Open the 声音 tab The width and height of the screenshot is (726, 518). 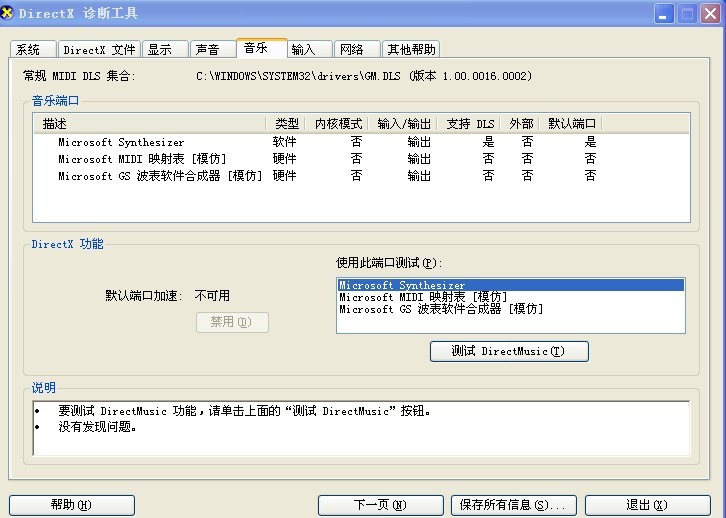pos(213,49)
